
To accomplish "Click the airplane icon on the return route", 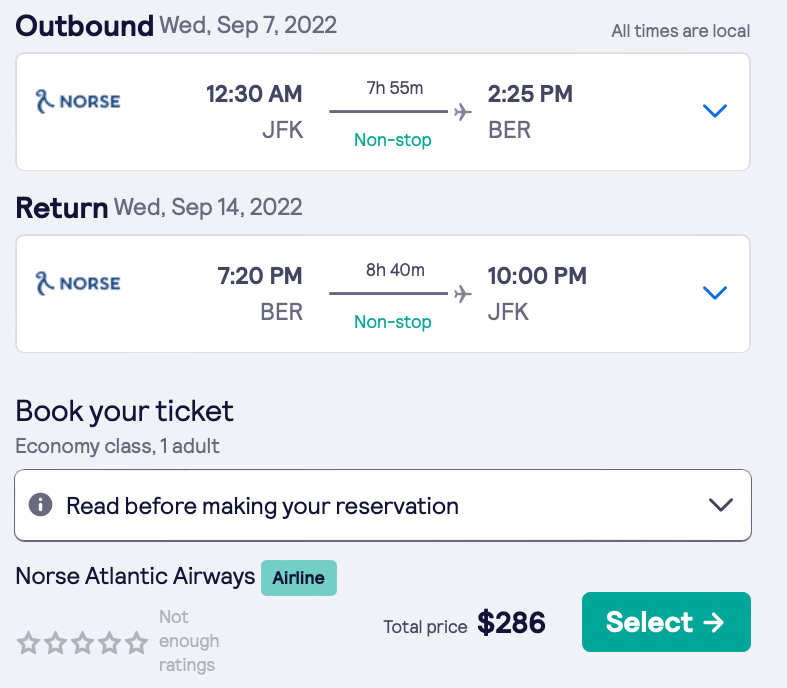I will tap(462, 293).
